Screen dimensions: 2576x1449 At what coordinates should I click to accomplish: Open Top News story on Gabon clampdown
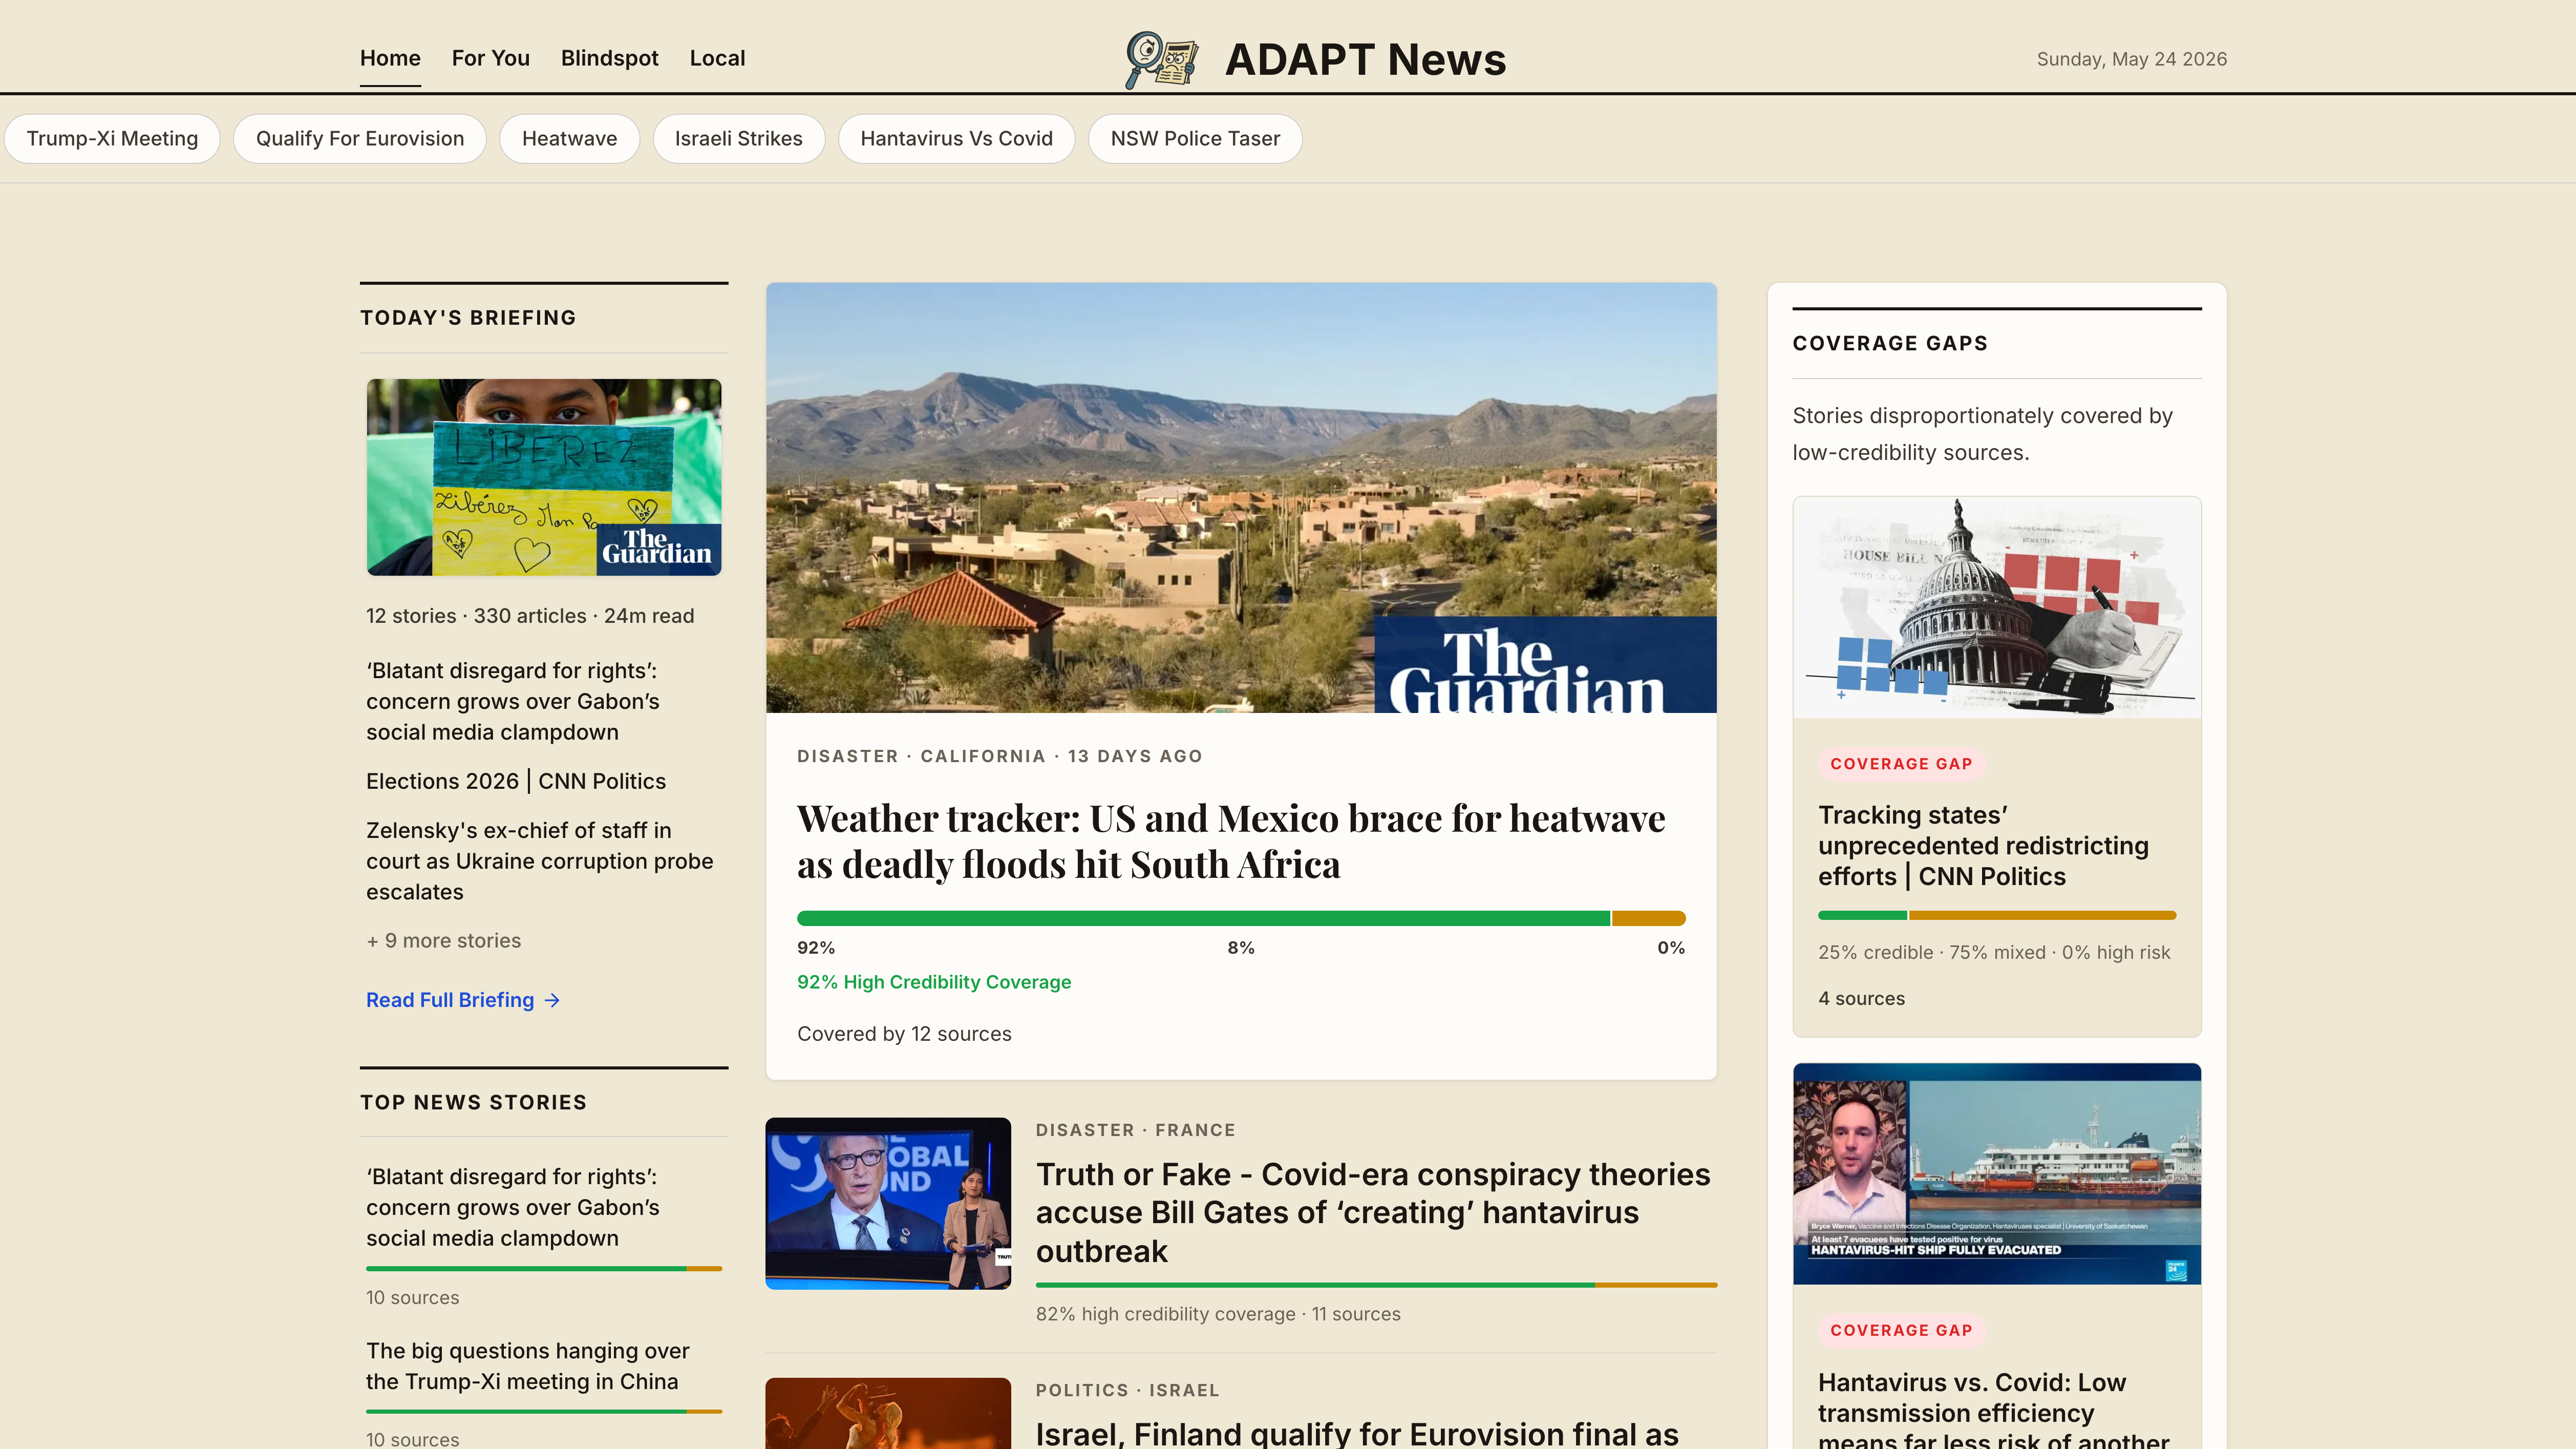pyautogui.click(x=513, y=1207)
